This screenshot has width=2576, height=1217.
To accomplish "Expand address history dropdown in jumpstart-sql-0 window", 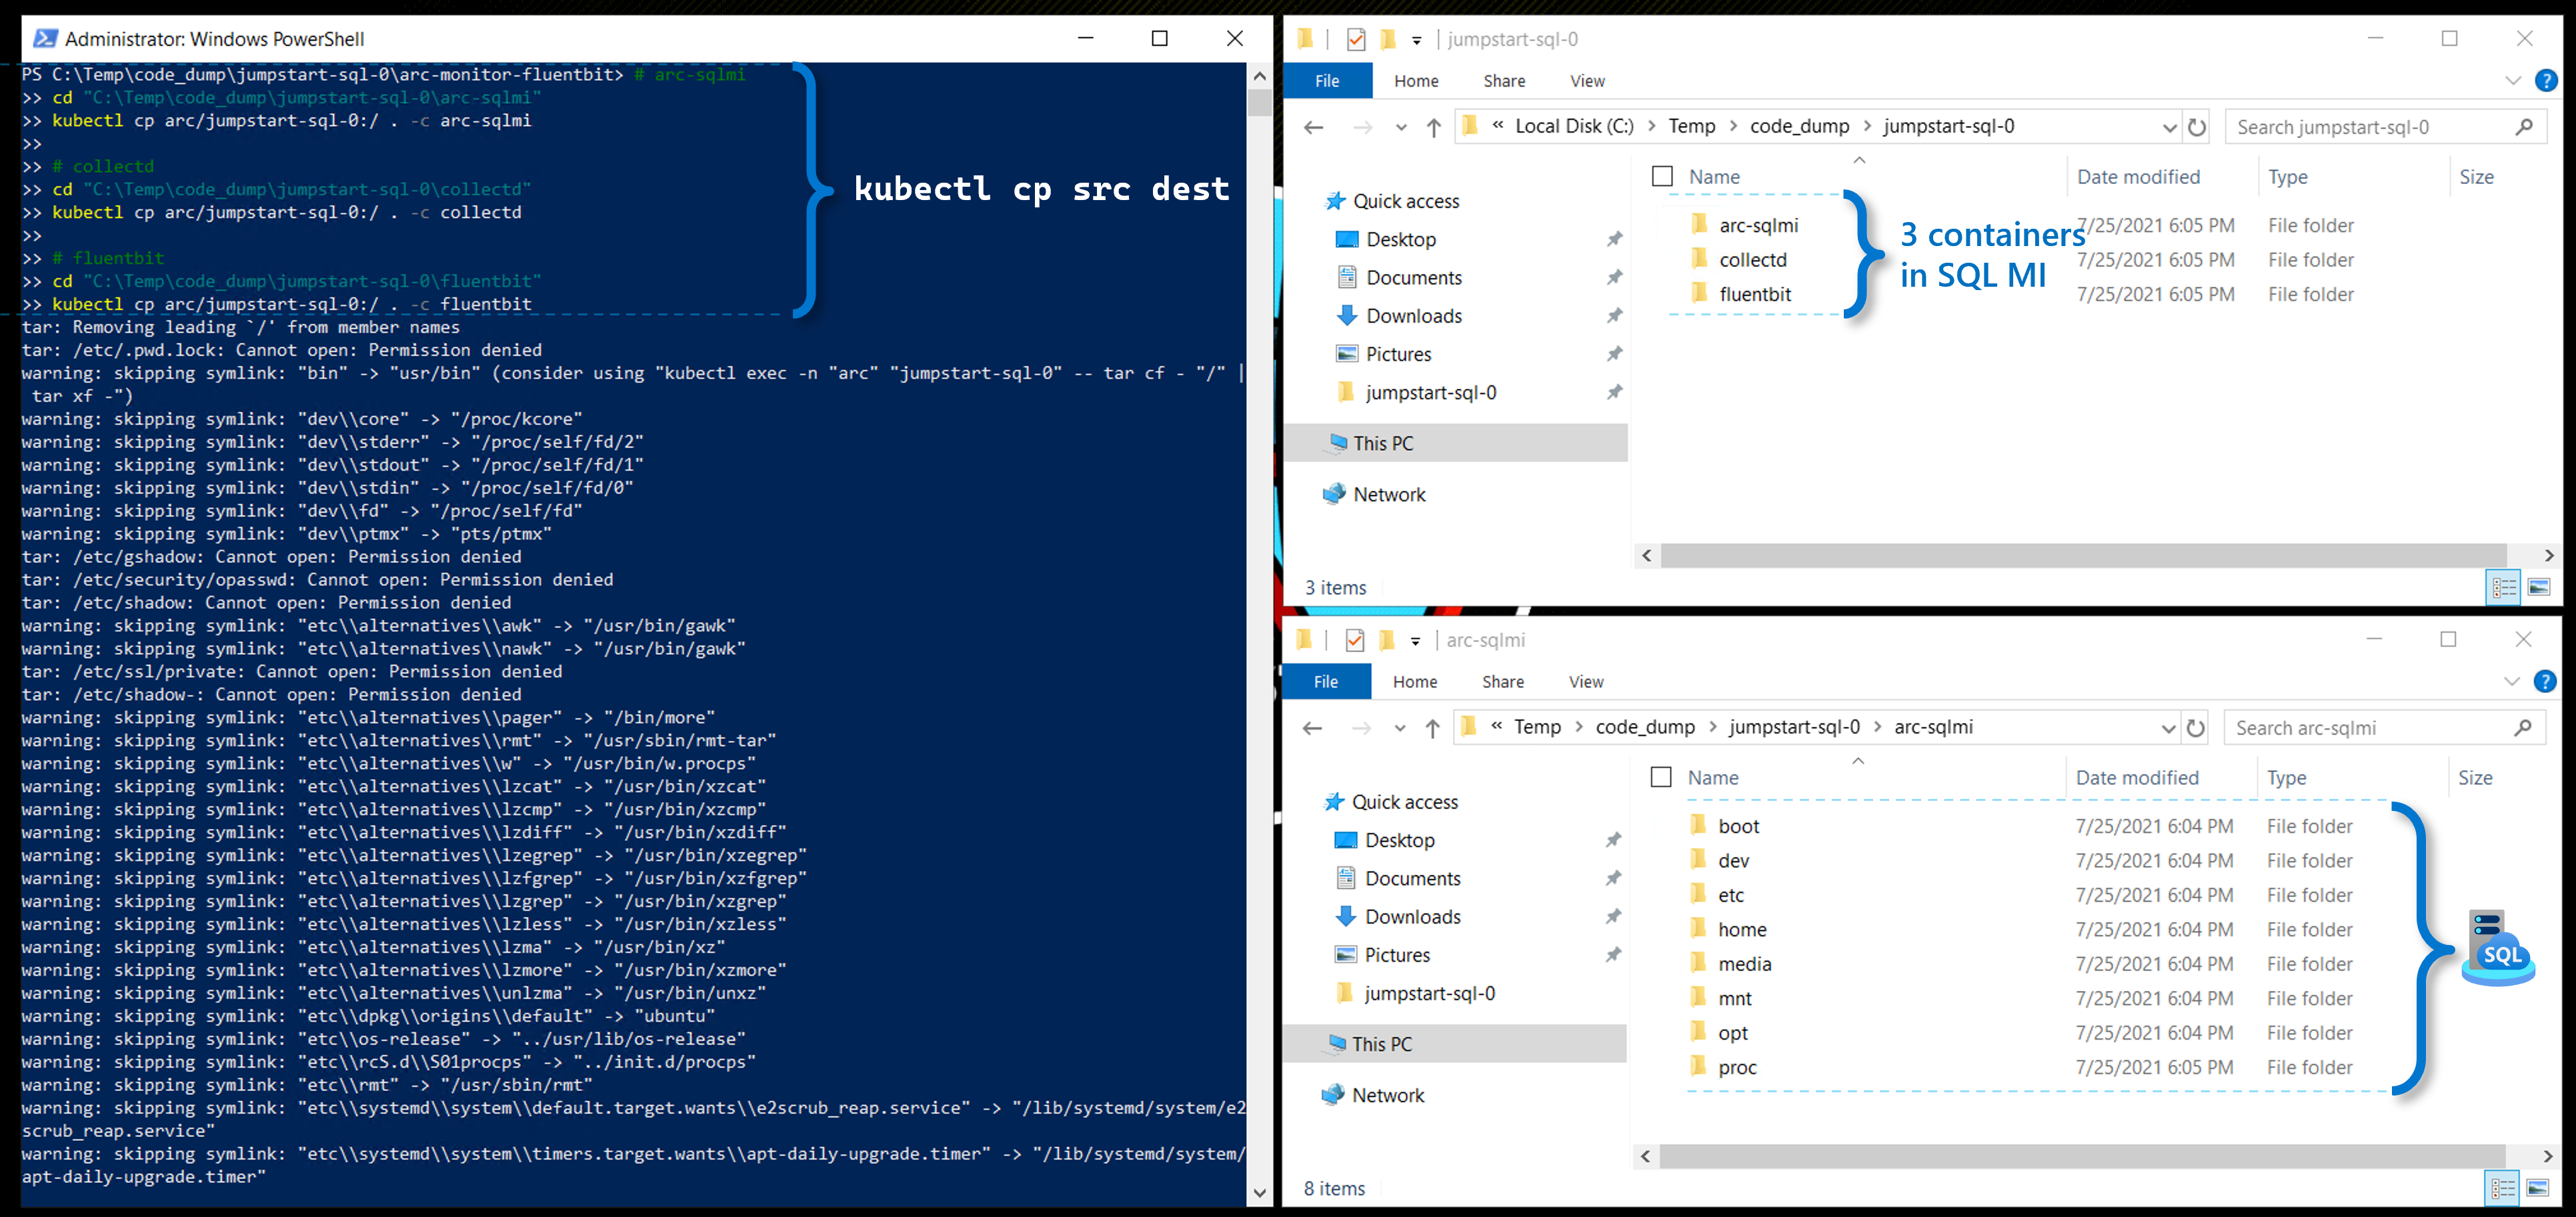I will (x=2169, y=127).
